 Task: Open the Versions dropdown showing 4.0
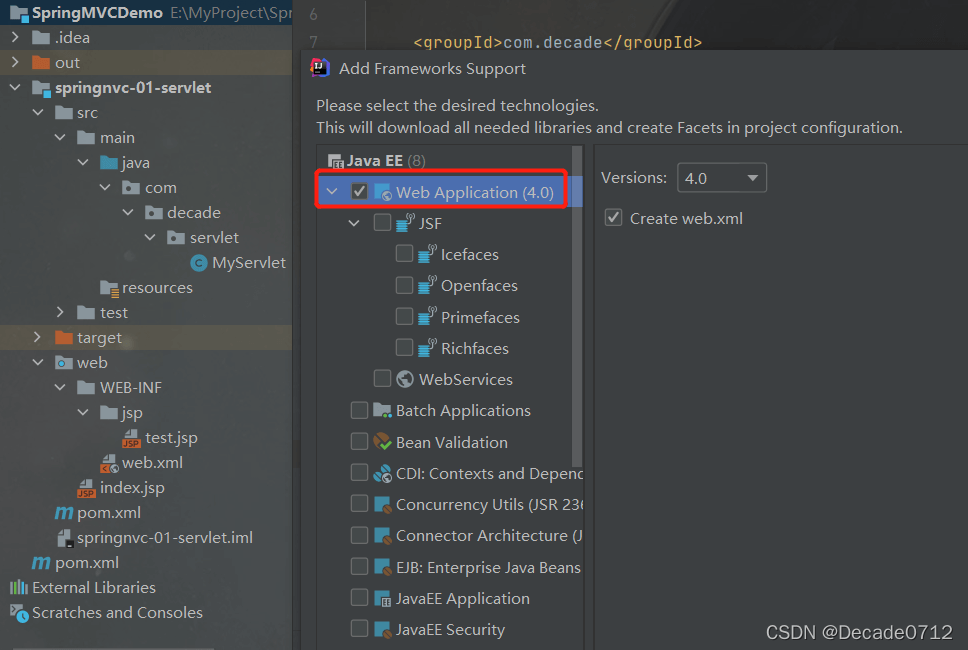point(722,178)
